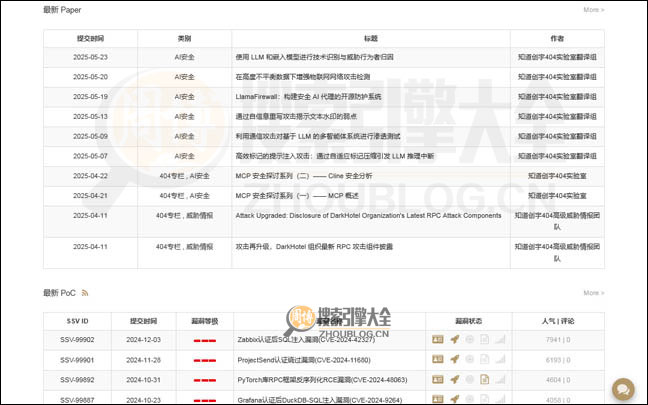Click the 漏洞状态 column header

[x=469, y=321]
